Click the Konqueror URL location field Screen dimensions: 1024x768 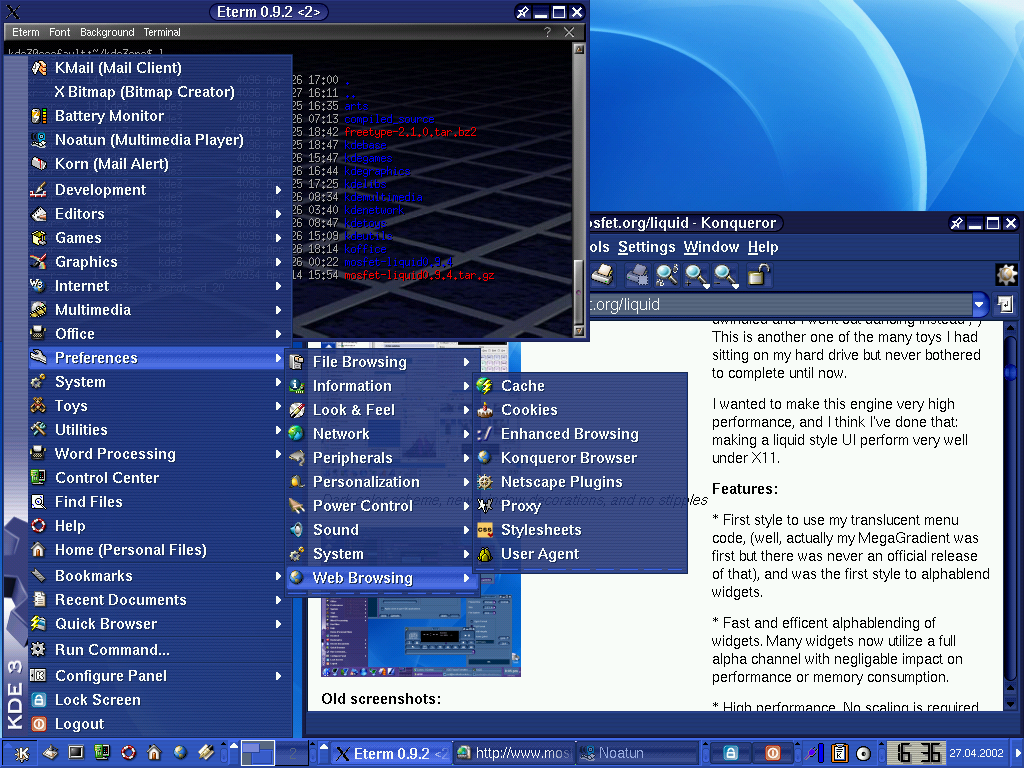[780, 304]
